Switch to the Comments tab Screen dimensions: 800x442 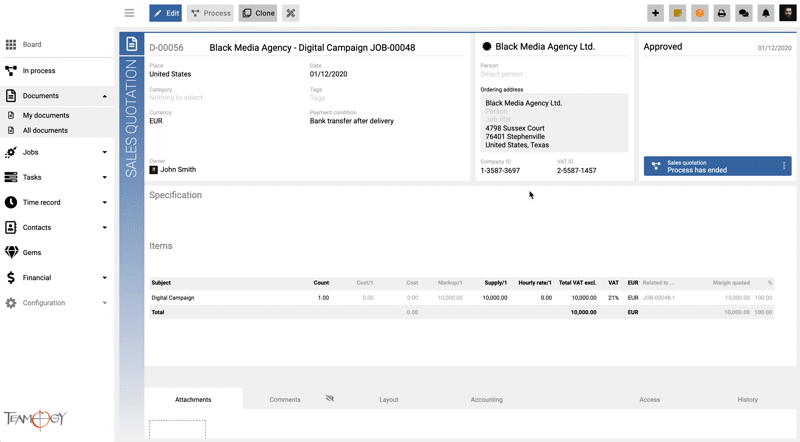pos(285,400)
